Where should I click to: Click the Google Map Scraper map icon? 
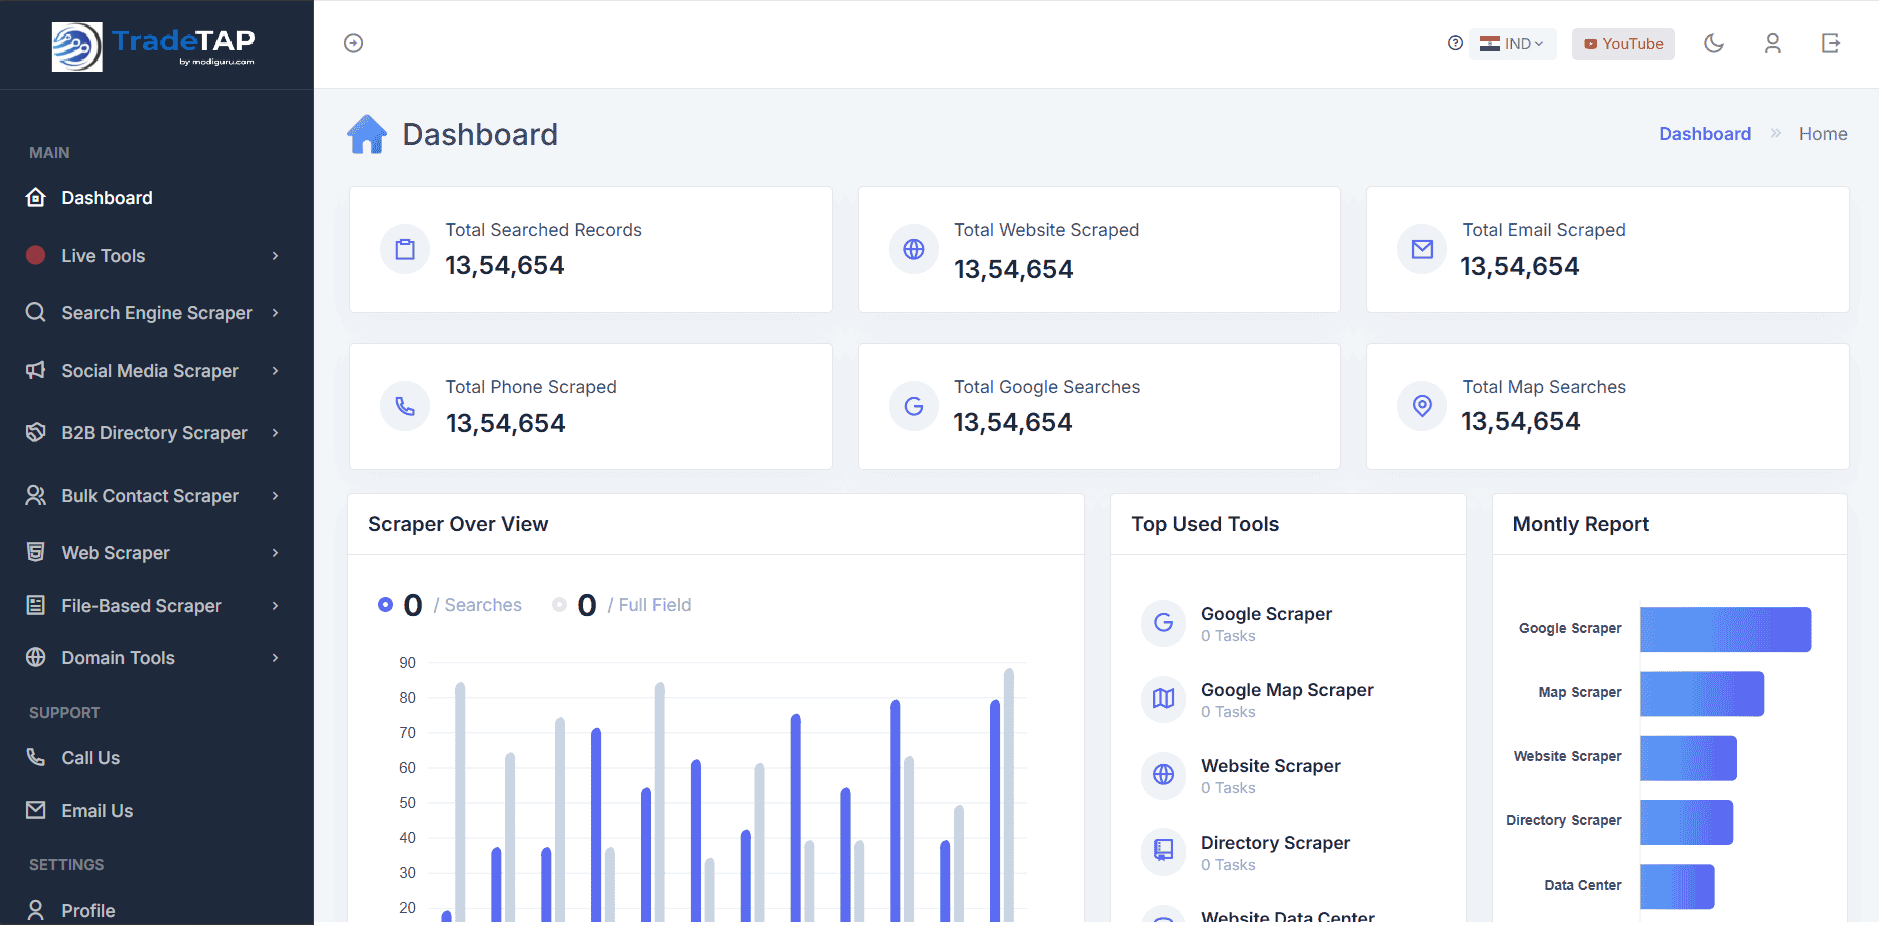pyautogui.click(x=1163, y=698)
